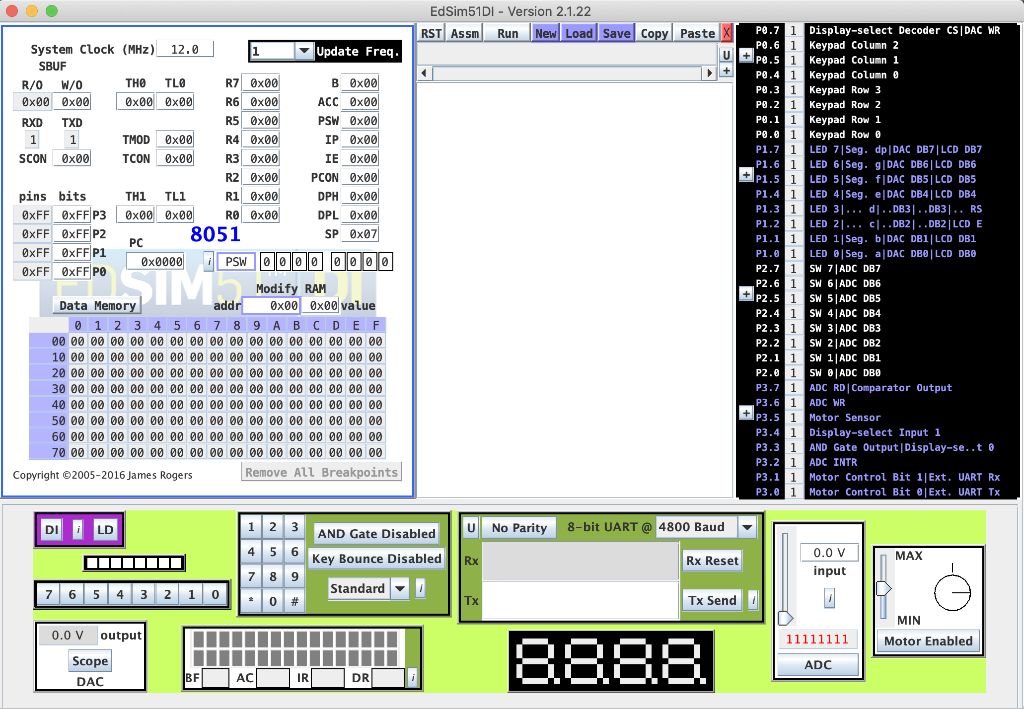Toggle AND Gate Disabled button

click(x=376, y=533)
